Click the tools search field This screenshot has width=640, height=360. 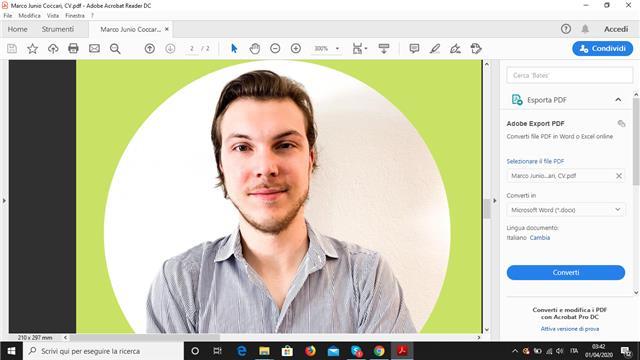tap(569, 76)
